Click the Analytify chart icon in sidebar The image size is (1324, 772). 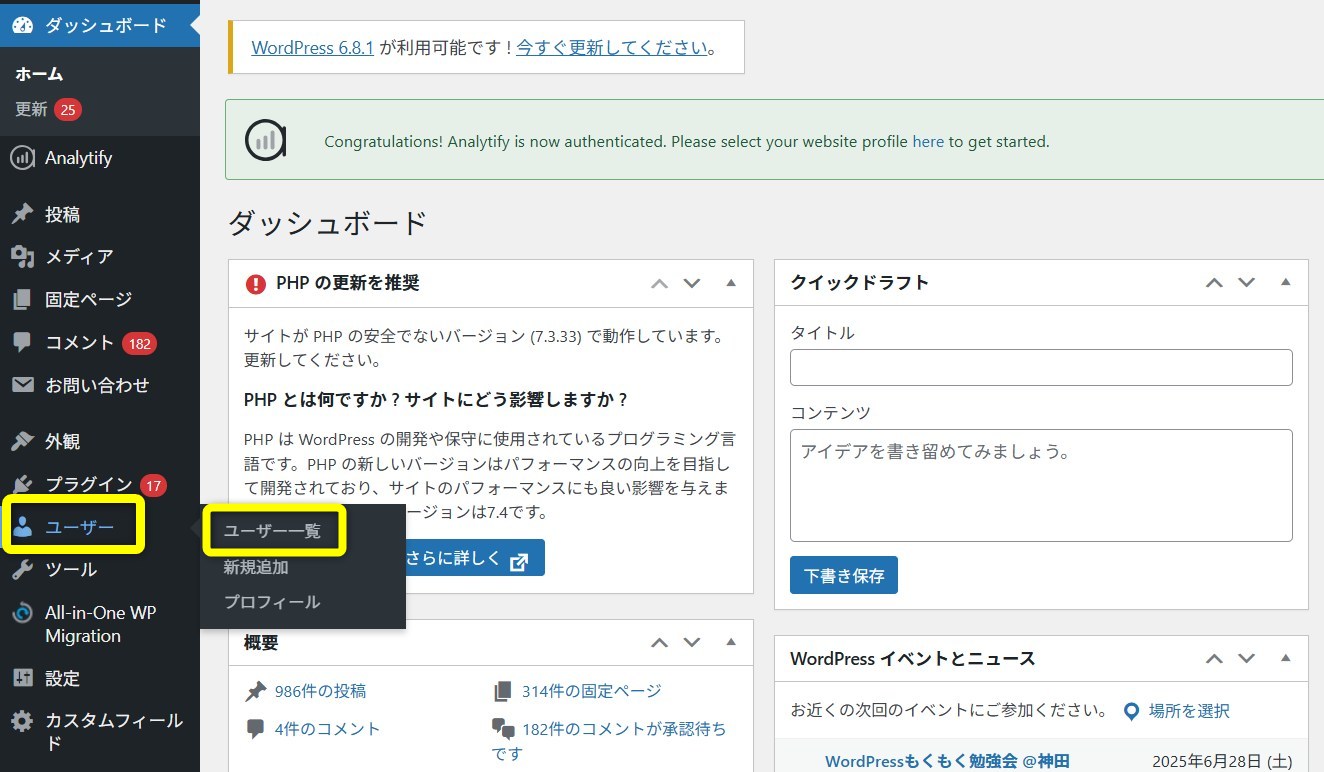(x=22, y=158)
